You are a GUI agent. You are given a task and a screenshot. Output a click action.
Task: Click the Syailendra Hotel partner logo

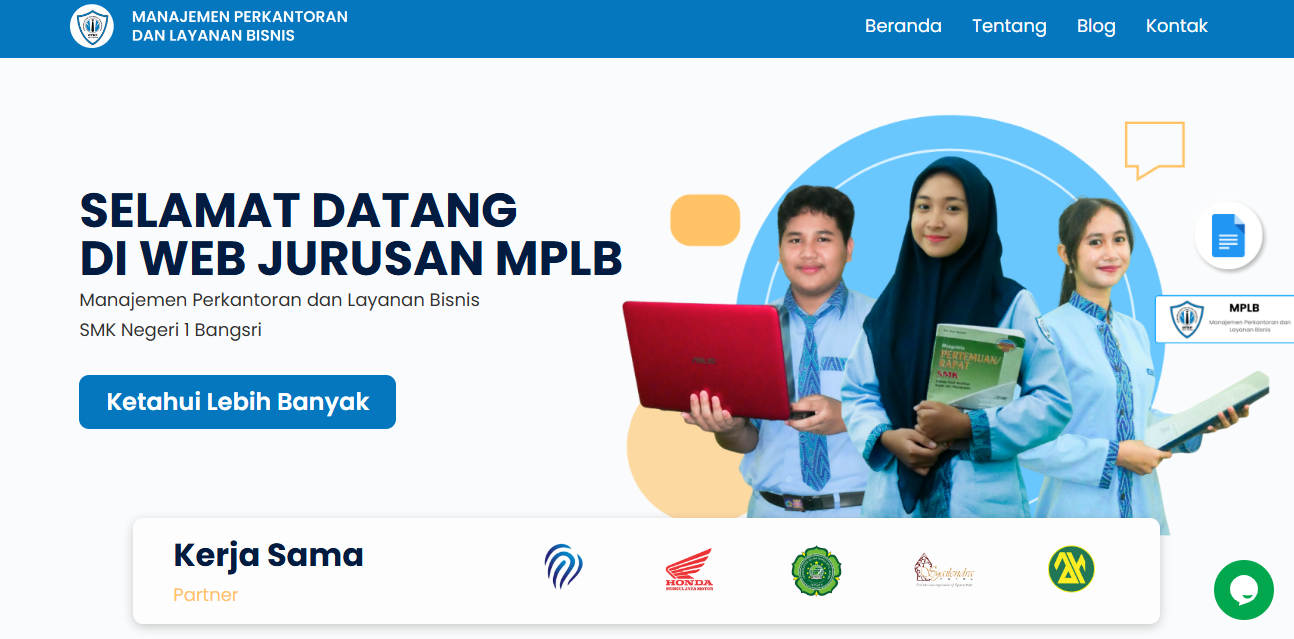tap(942, 571)
